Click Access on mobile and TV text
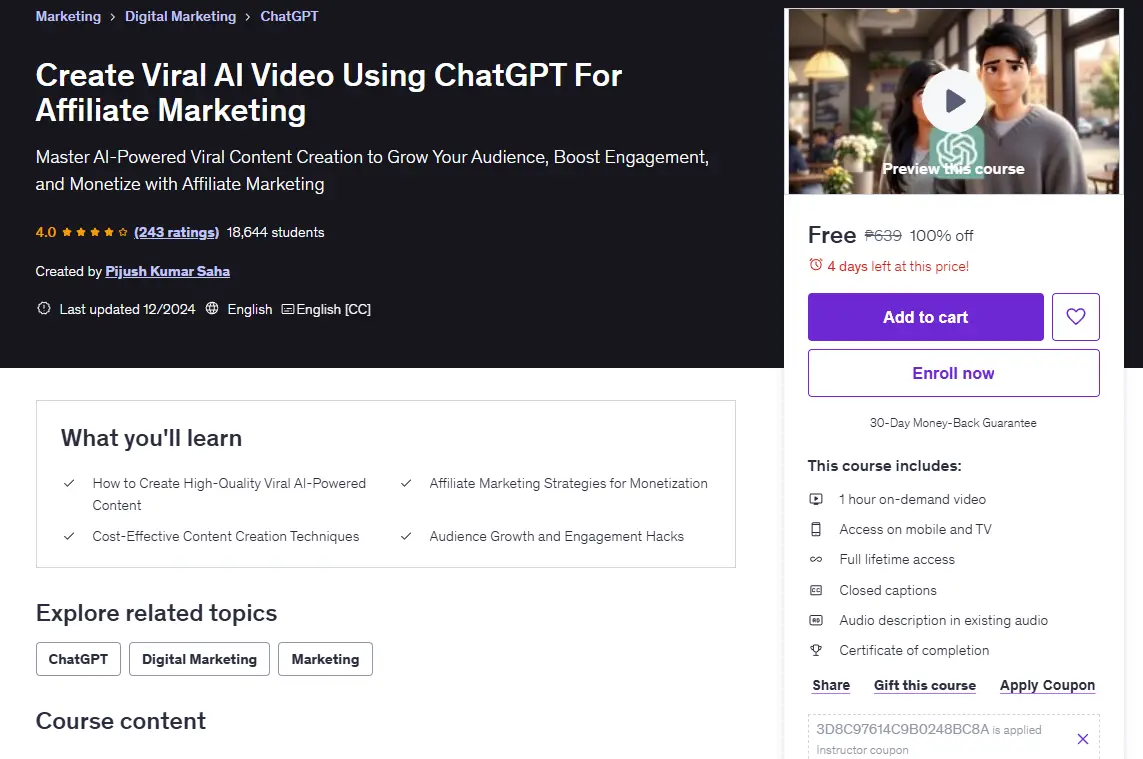1143x759 pixels. tap(916, 529)
